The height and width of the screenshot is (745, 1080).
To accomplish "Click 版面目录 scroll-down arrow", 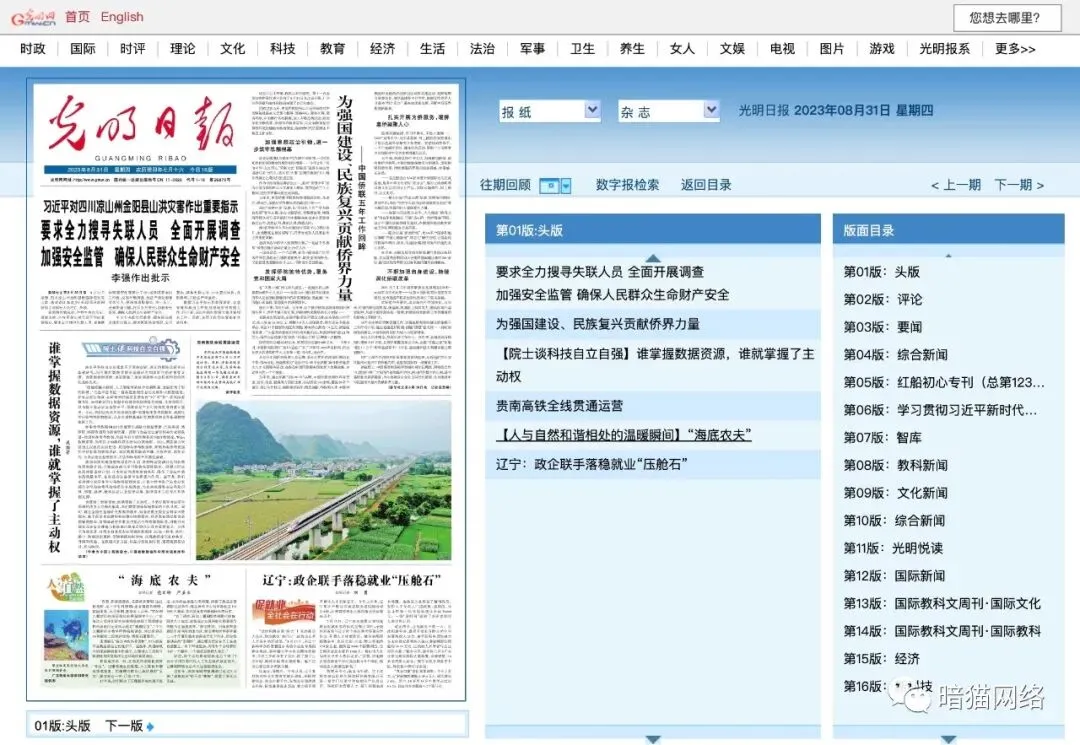I will pos(948,739).
